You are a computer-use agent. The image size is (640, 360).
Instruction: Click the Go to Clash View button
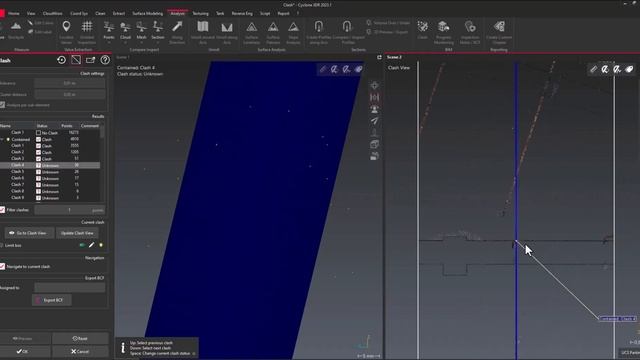click(29, 233)
